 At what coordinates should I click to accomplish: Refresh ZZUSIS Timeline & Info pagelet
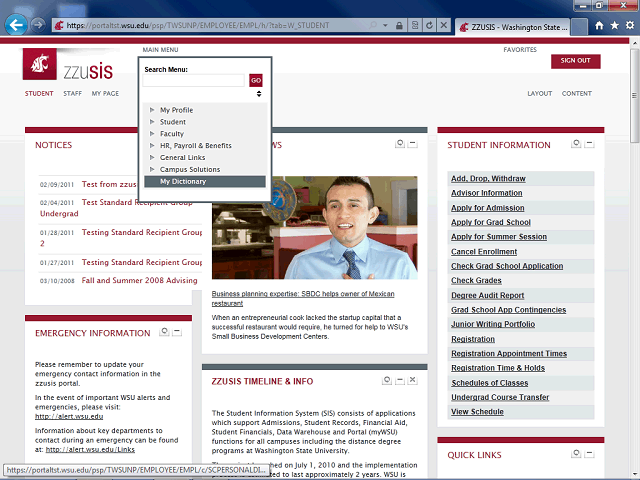pos(387,380)
